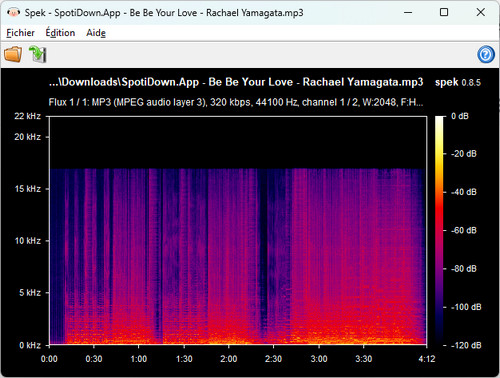Open a file with the folder icon
The width and height of the screenshot is (500, 378).
coord(13,54)
